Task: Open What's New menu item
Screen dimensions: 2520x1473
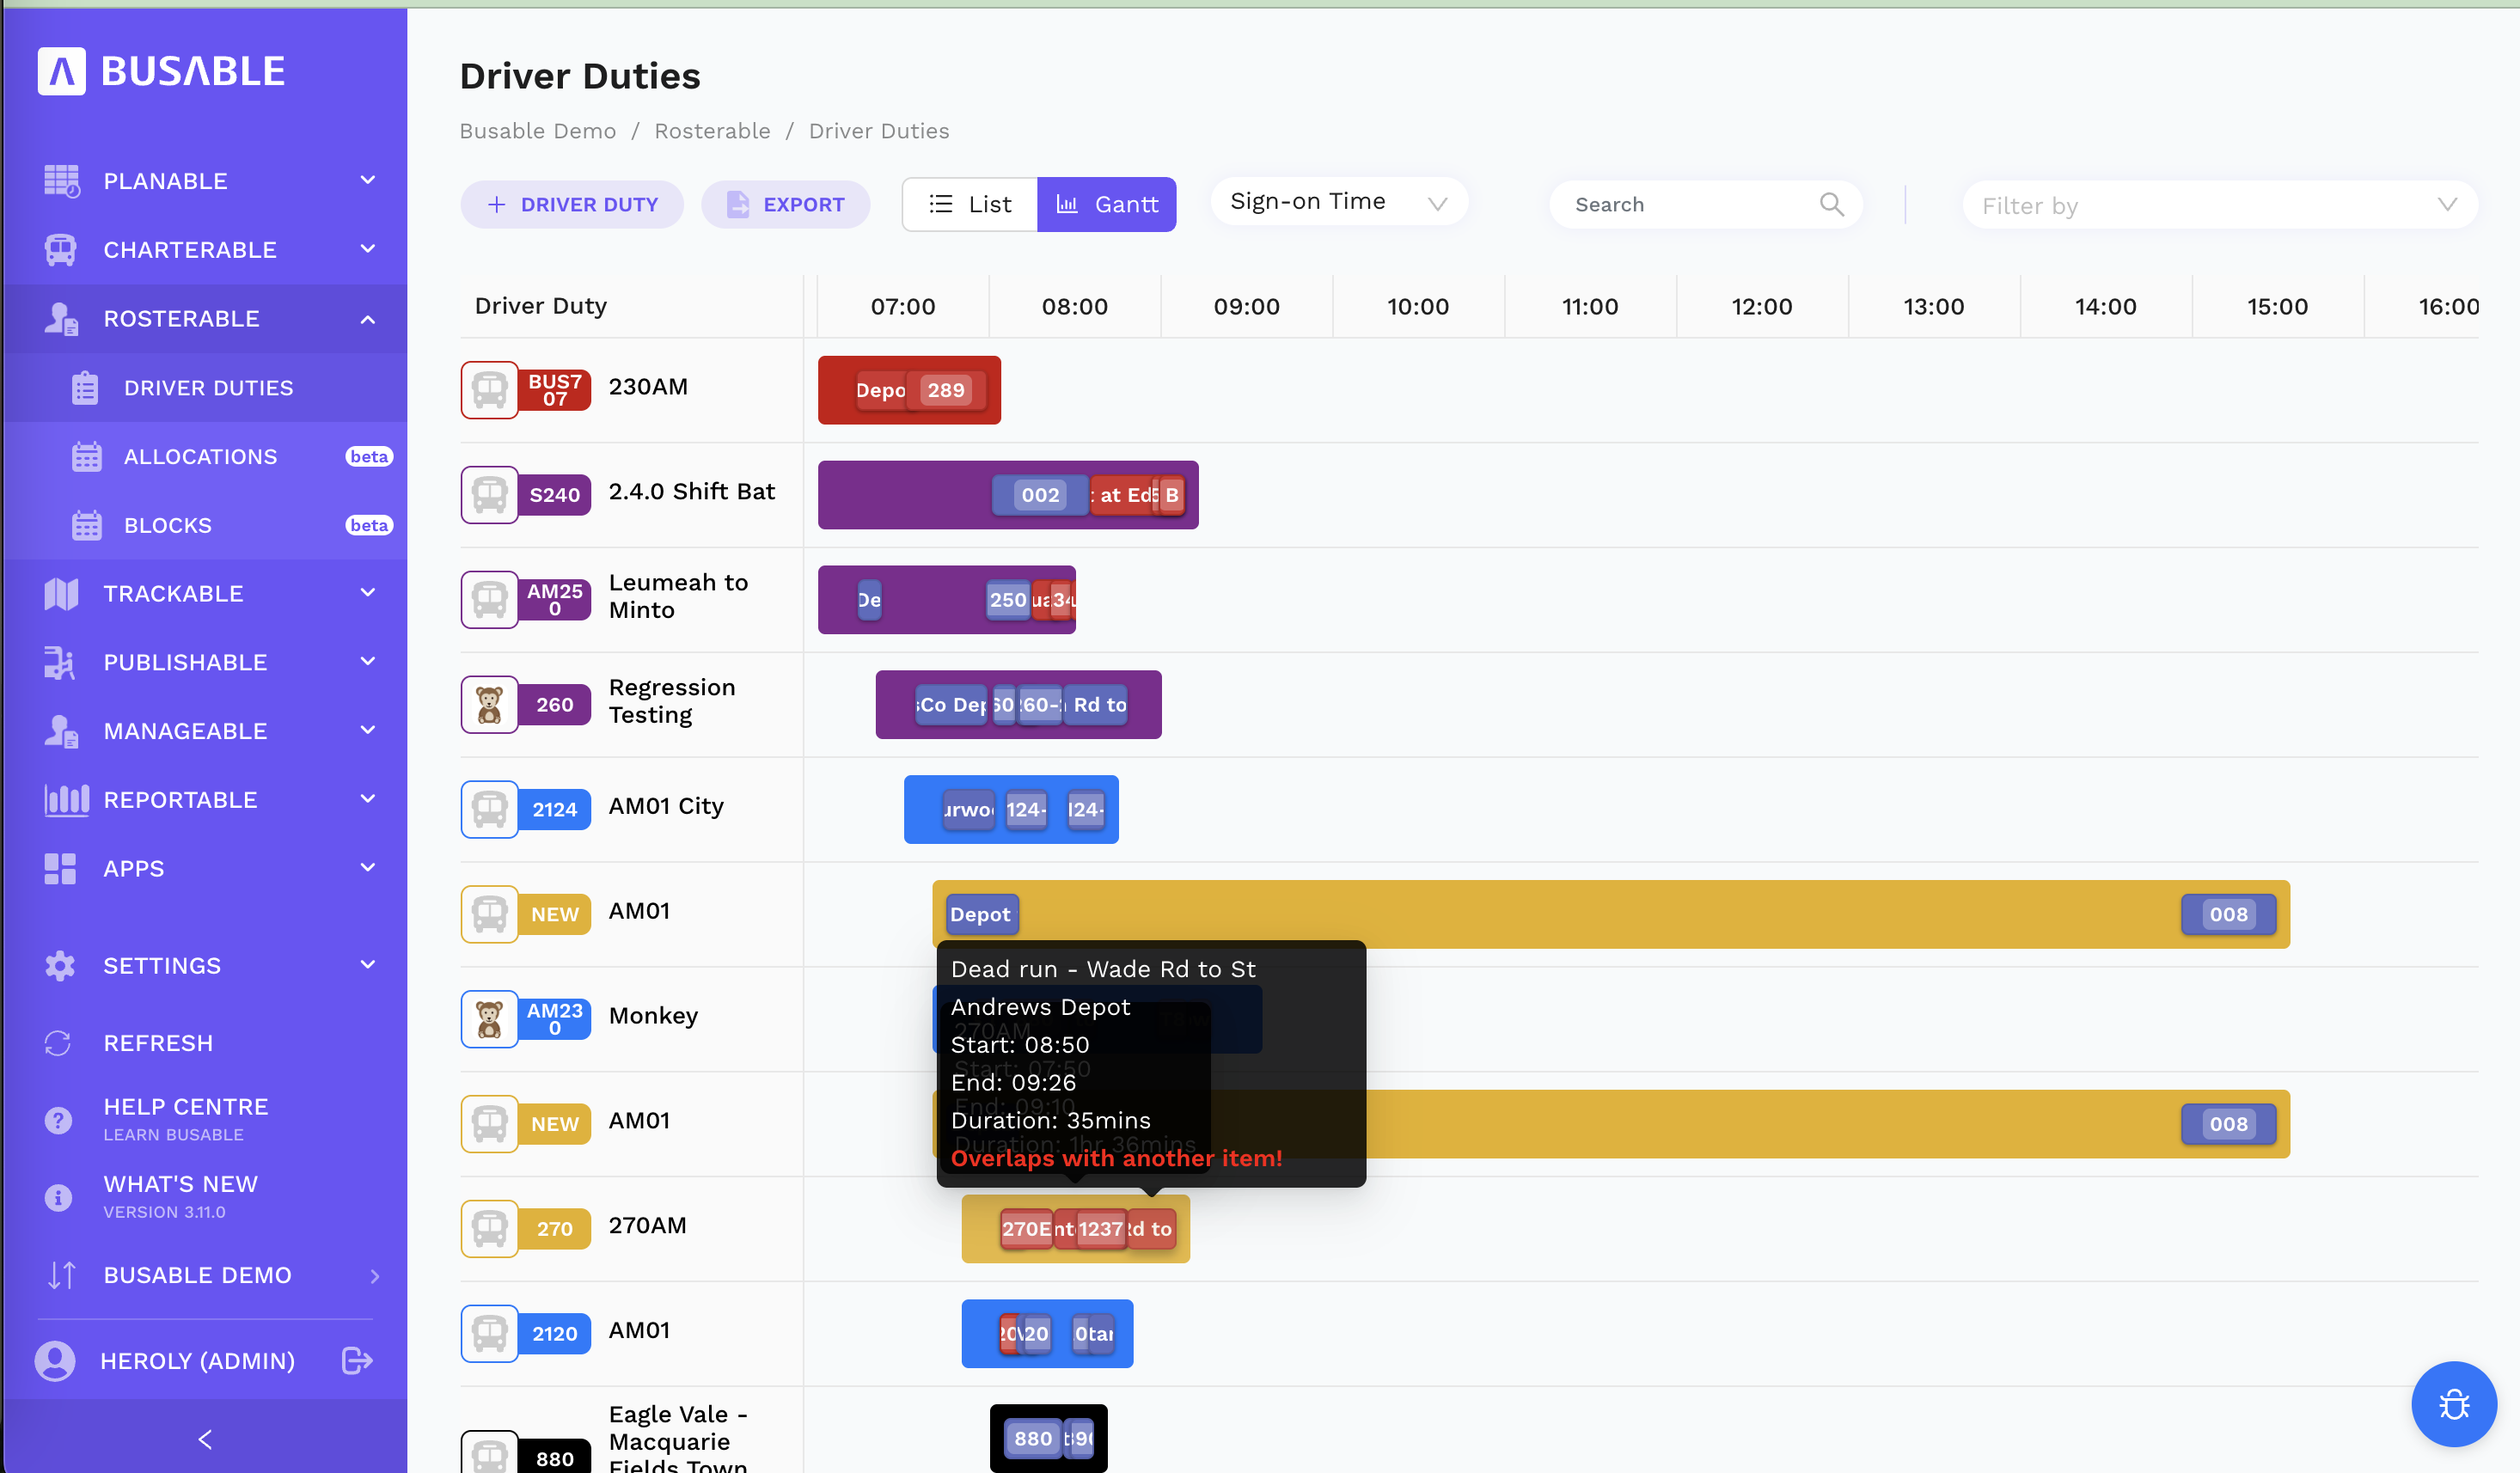Action: pos(205,1197)
